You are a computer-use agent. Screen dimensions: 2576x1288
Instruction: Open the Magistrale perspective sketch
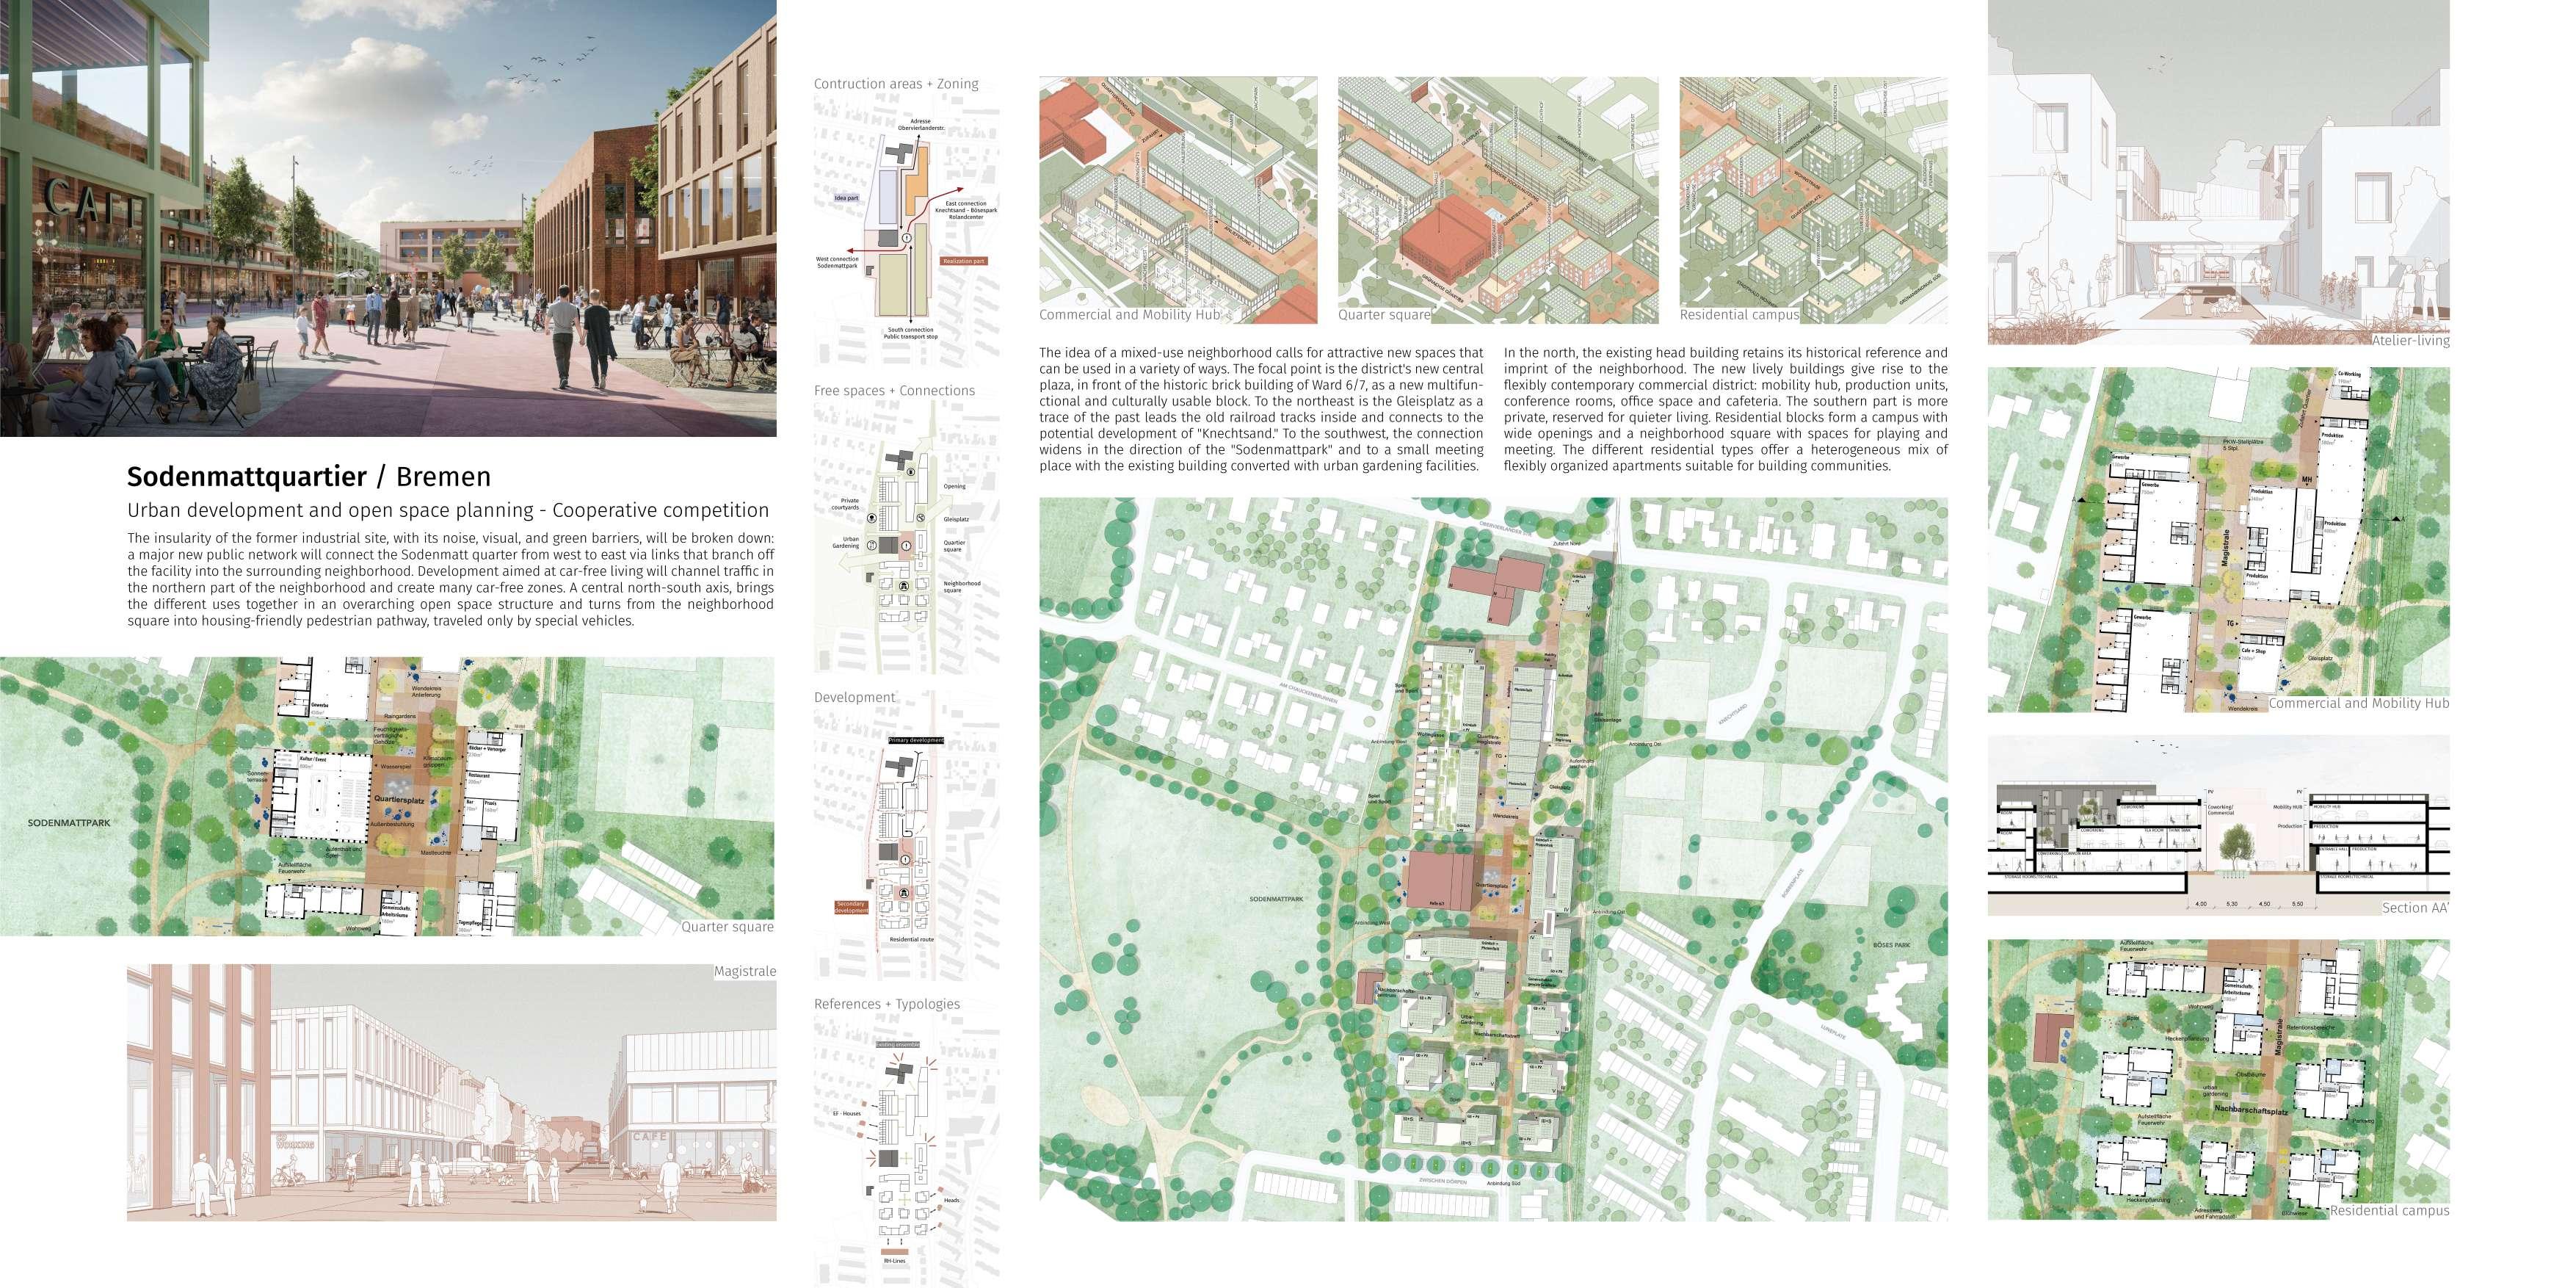451,1093
